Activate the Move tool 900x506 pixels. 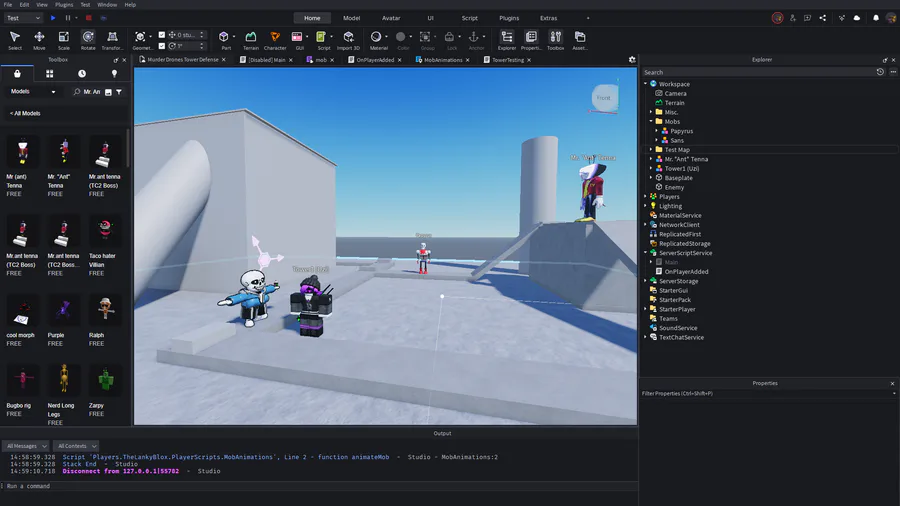(39, 40)
